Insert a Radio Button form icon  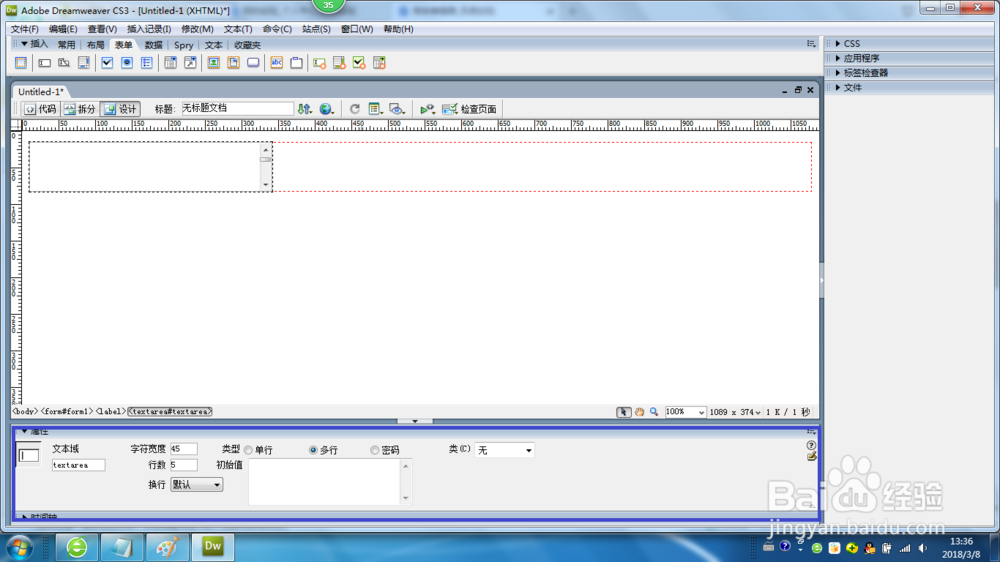[127, 63]
